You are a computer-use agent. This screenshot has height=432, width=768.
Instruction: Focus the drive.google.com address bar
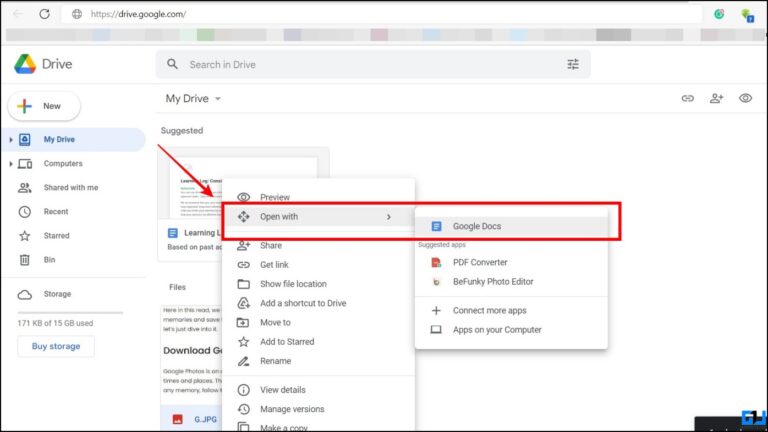pos(381,14)
